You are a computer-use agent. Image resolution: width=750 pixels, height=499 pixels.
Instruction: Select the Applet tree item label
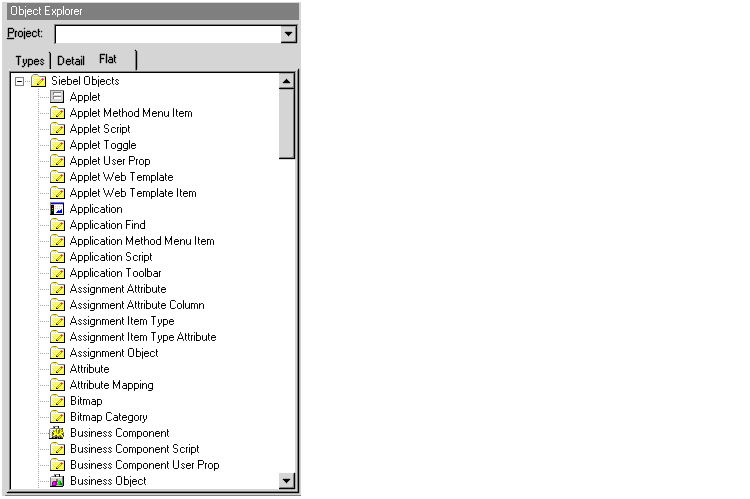85,97
